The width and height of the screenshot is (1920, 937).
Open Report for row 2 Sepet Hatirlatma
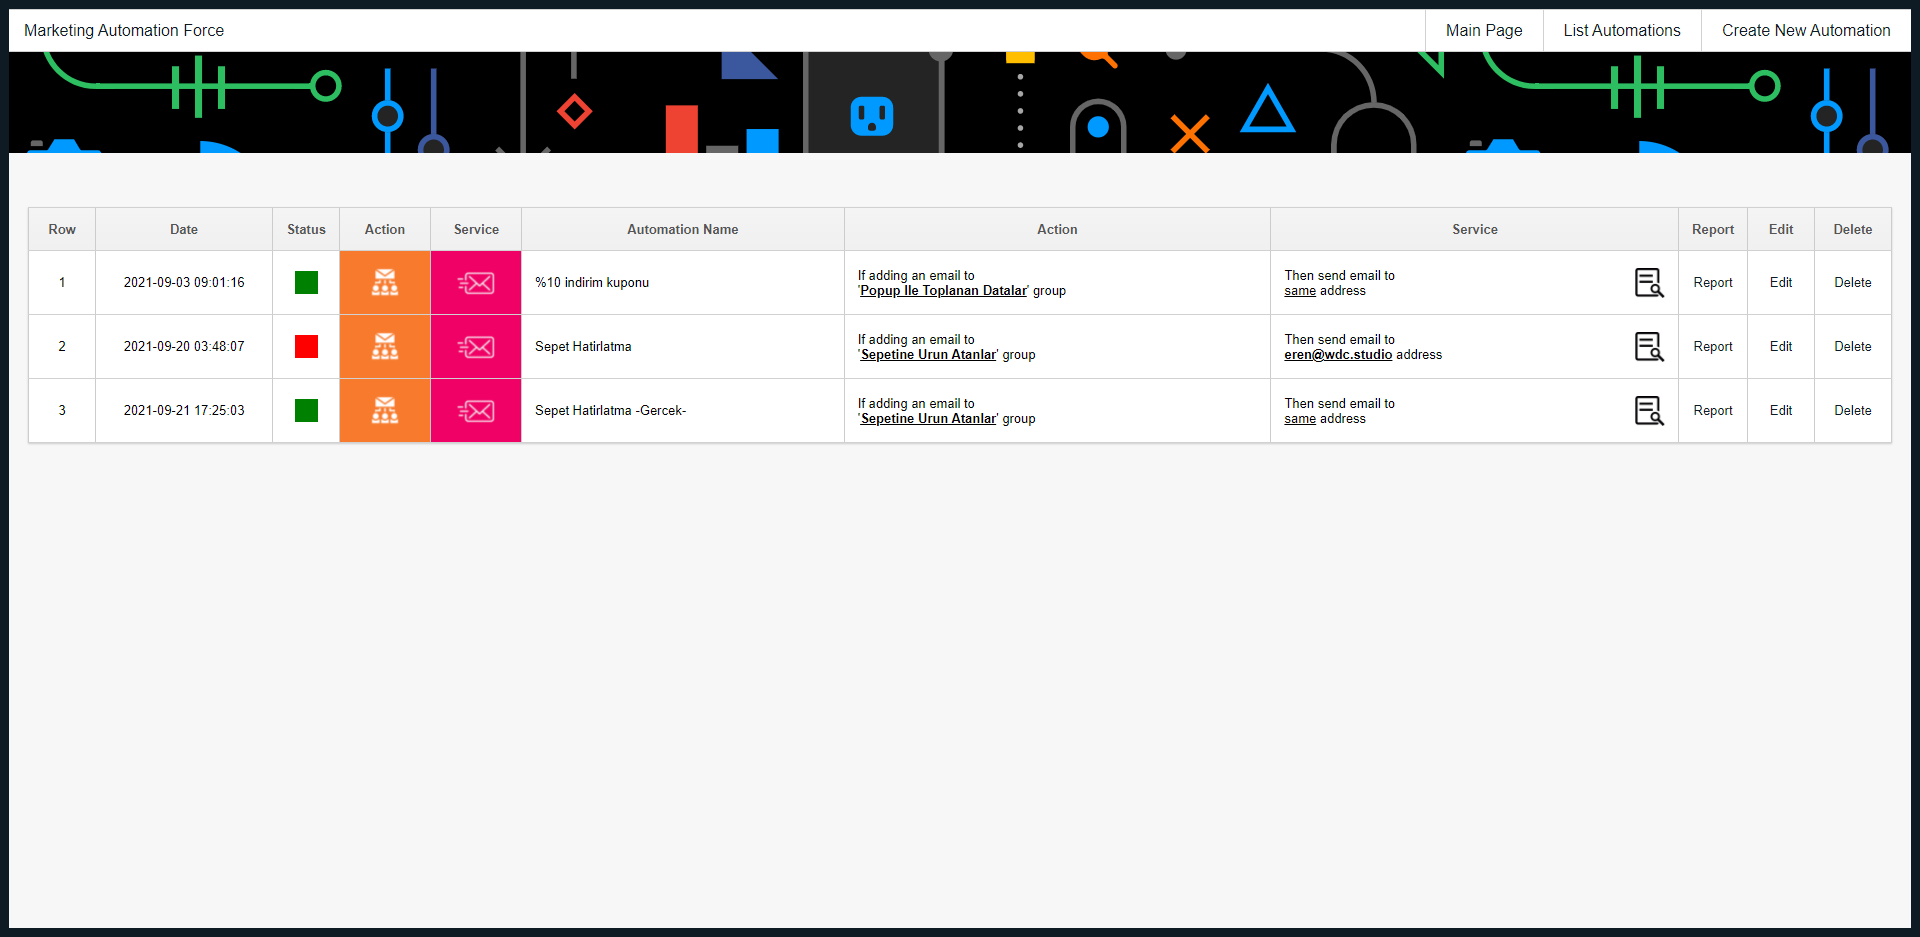tap(1713, 347)
